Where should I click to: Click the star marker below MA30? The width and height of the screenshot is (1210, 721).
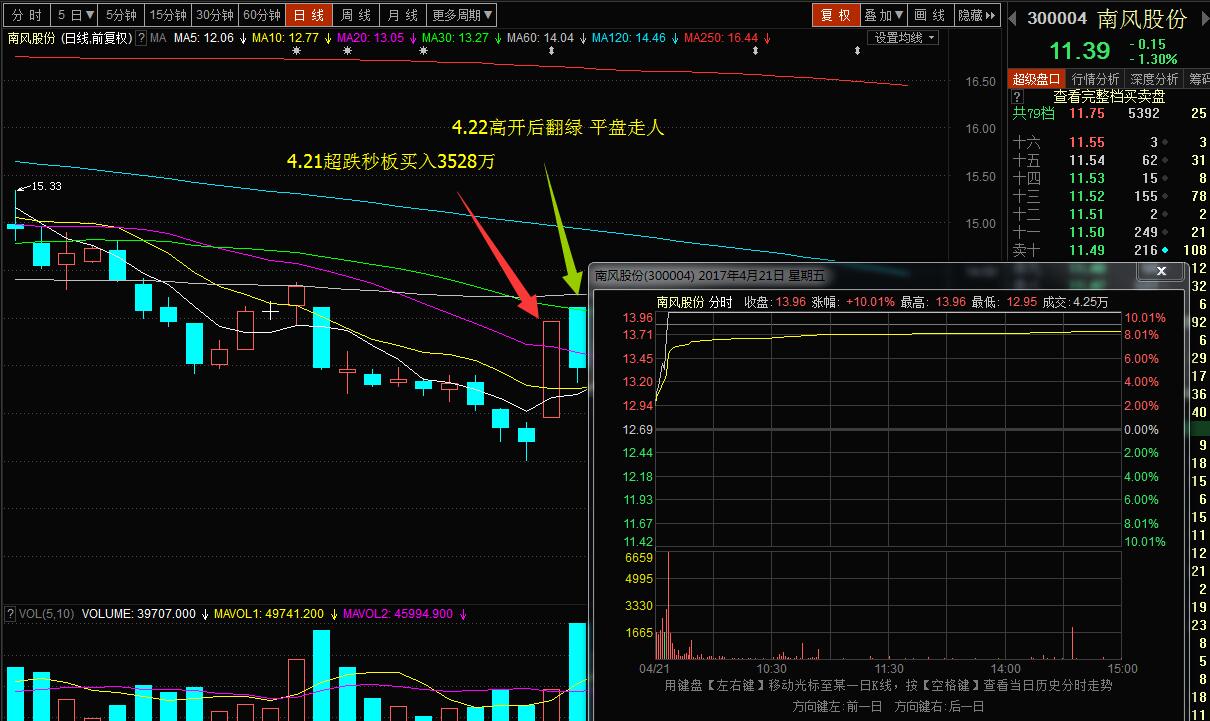tap(423, 51)
